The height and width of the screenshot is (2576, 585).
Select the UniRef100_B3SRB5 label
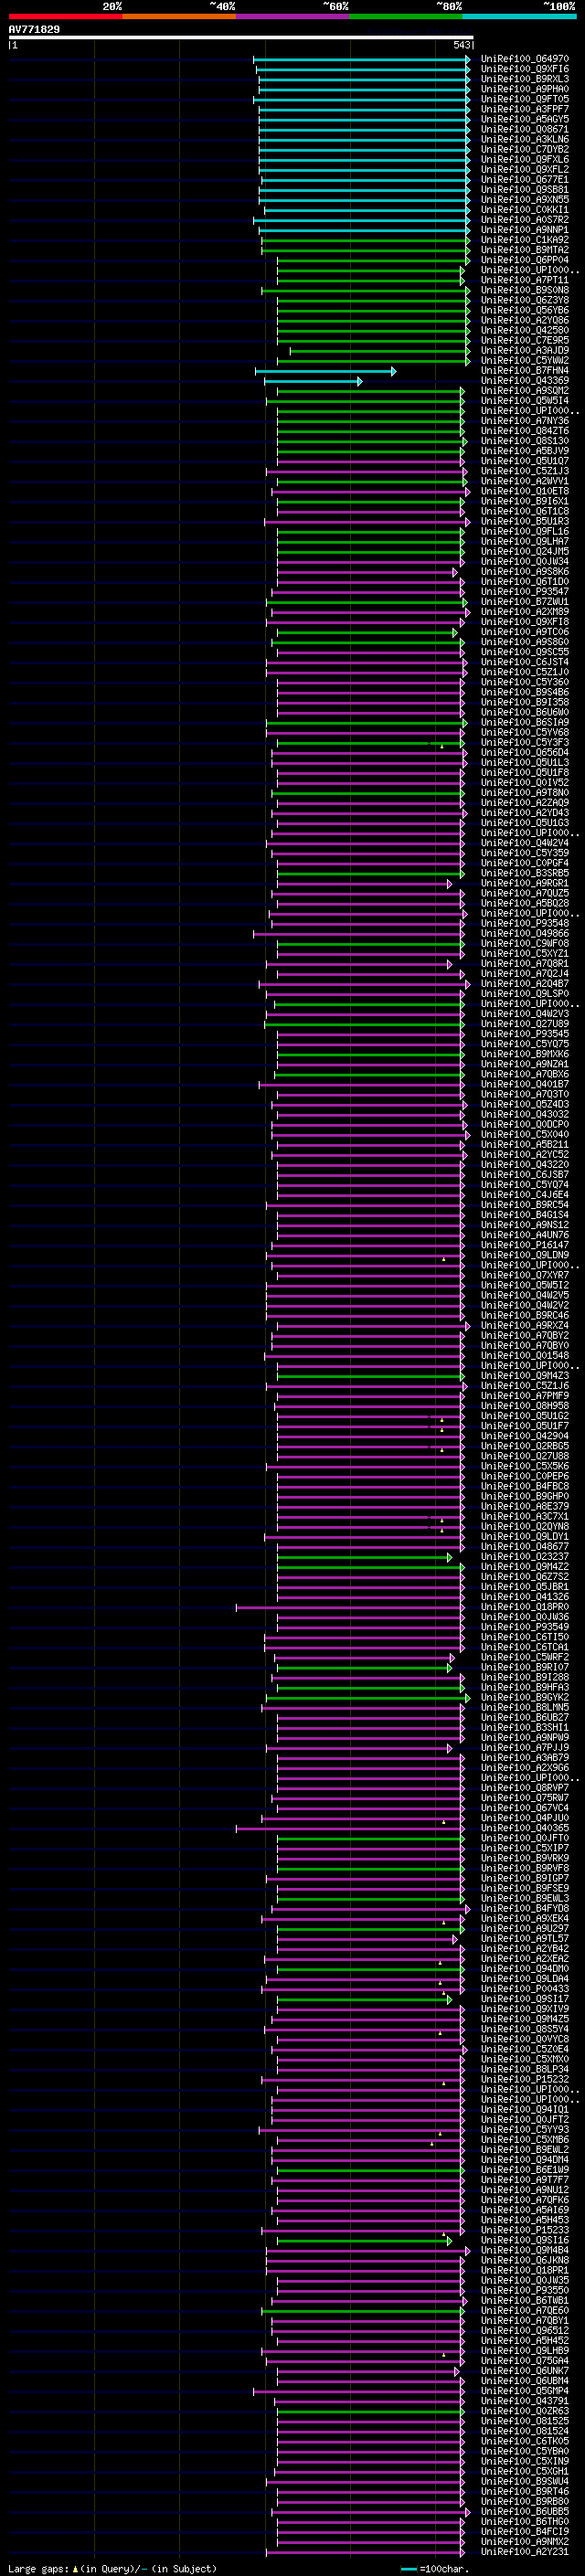click(525, 873)
